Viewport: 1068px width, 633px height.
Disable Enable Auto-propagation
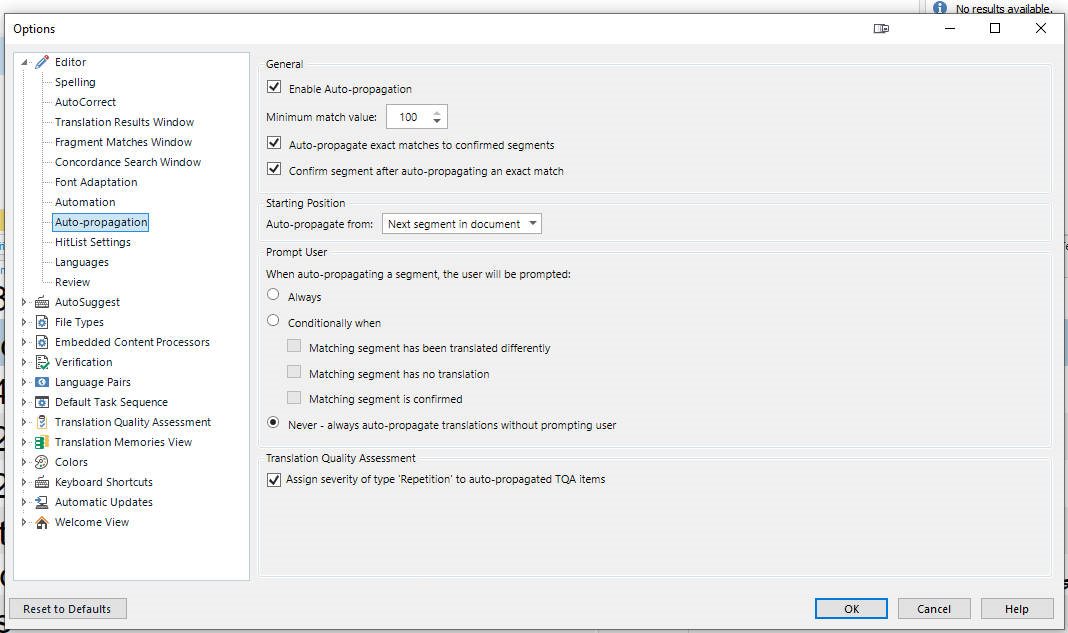point(273,87)
